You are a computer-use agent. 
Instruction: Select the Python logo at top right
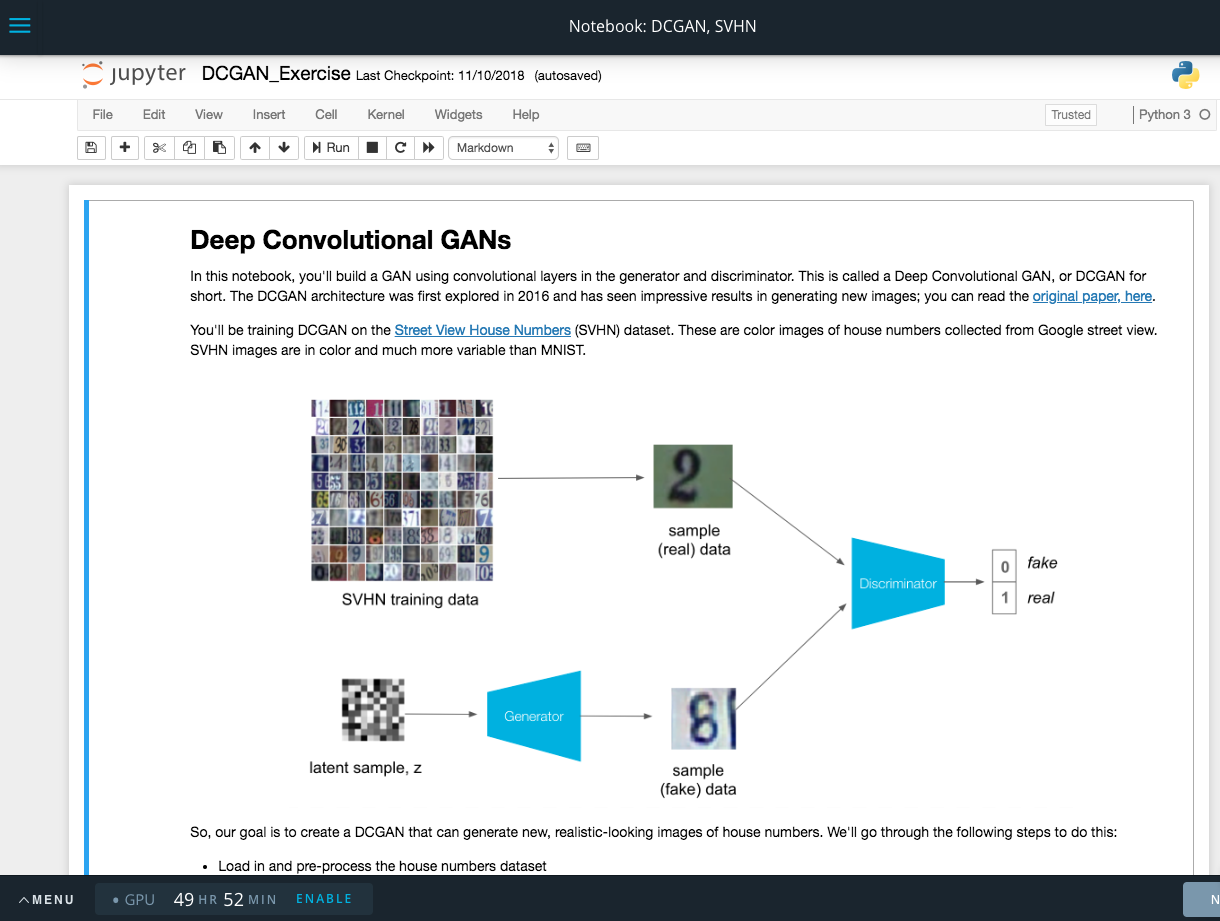pos(1185,74)
